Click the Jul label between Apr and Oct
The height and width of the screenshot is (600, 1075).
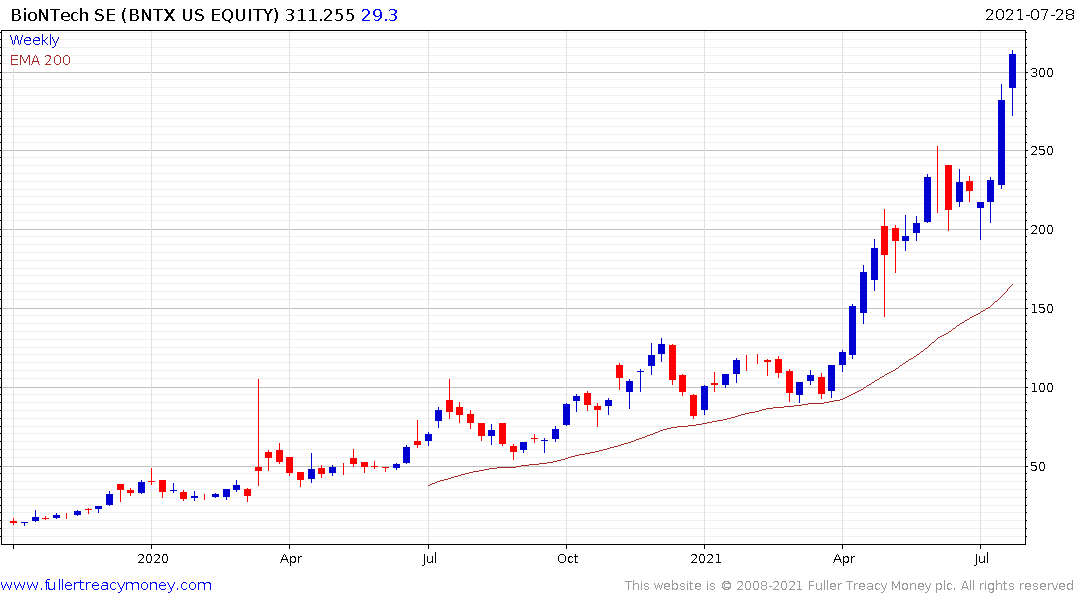pos(430,558)
